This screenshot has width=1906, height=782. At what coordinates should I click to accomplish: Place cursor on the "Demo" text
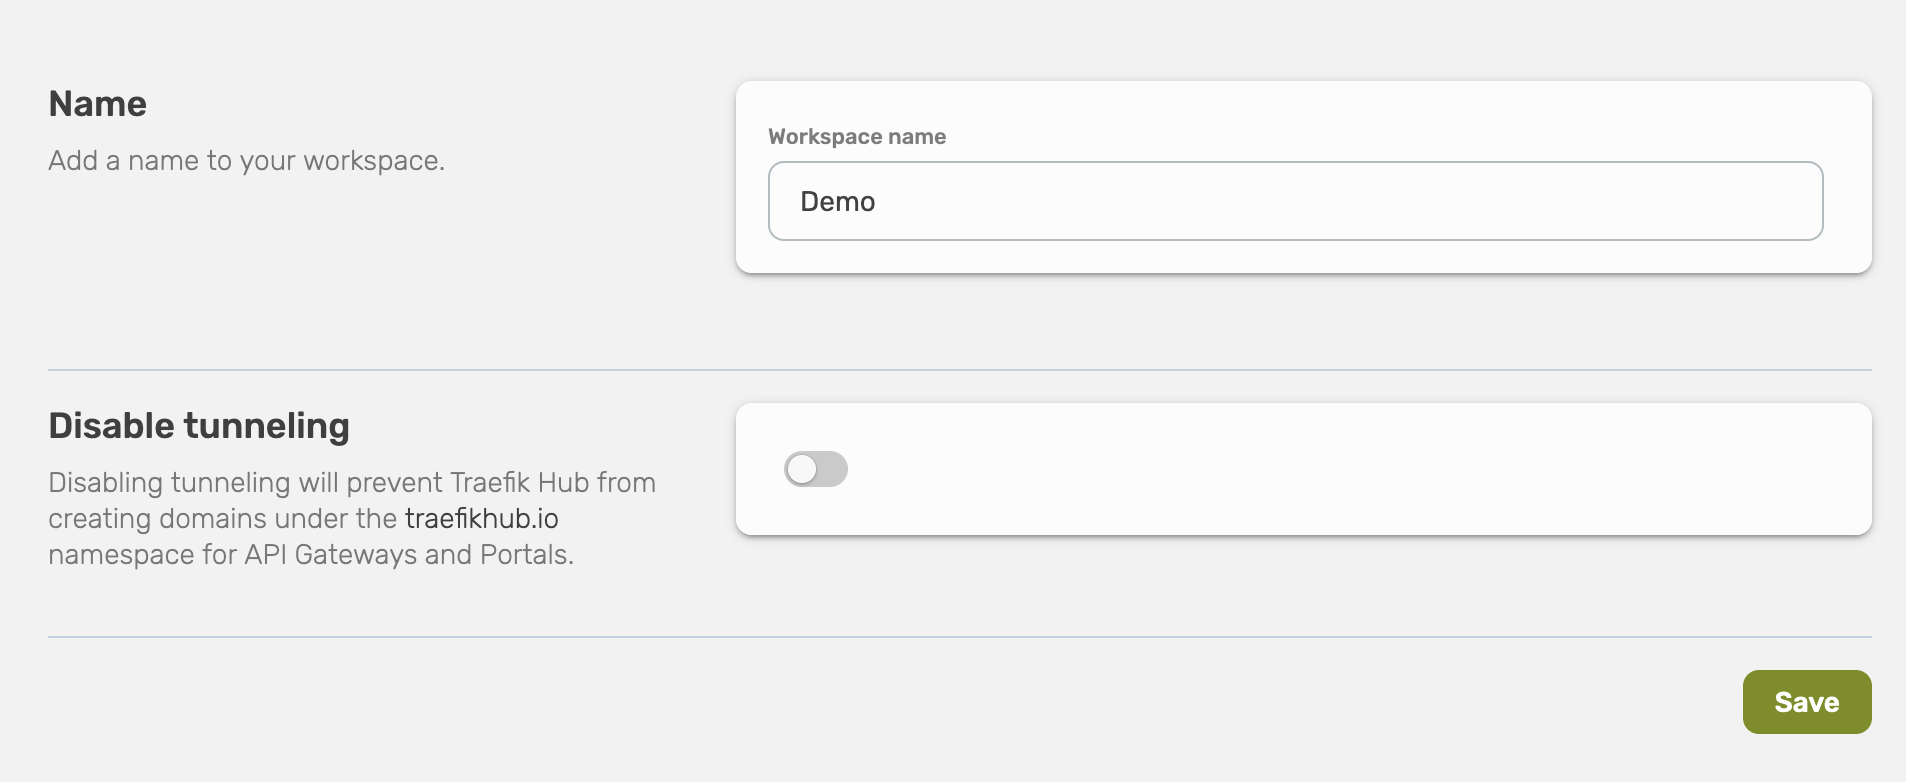(838, 202)
